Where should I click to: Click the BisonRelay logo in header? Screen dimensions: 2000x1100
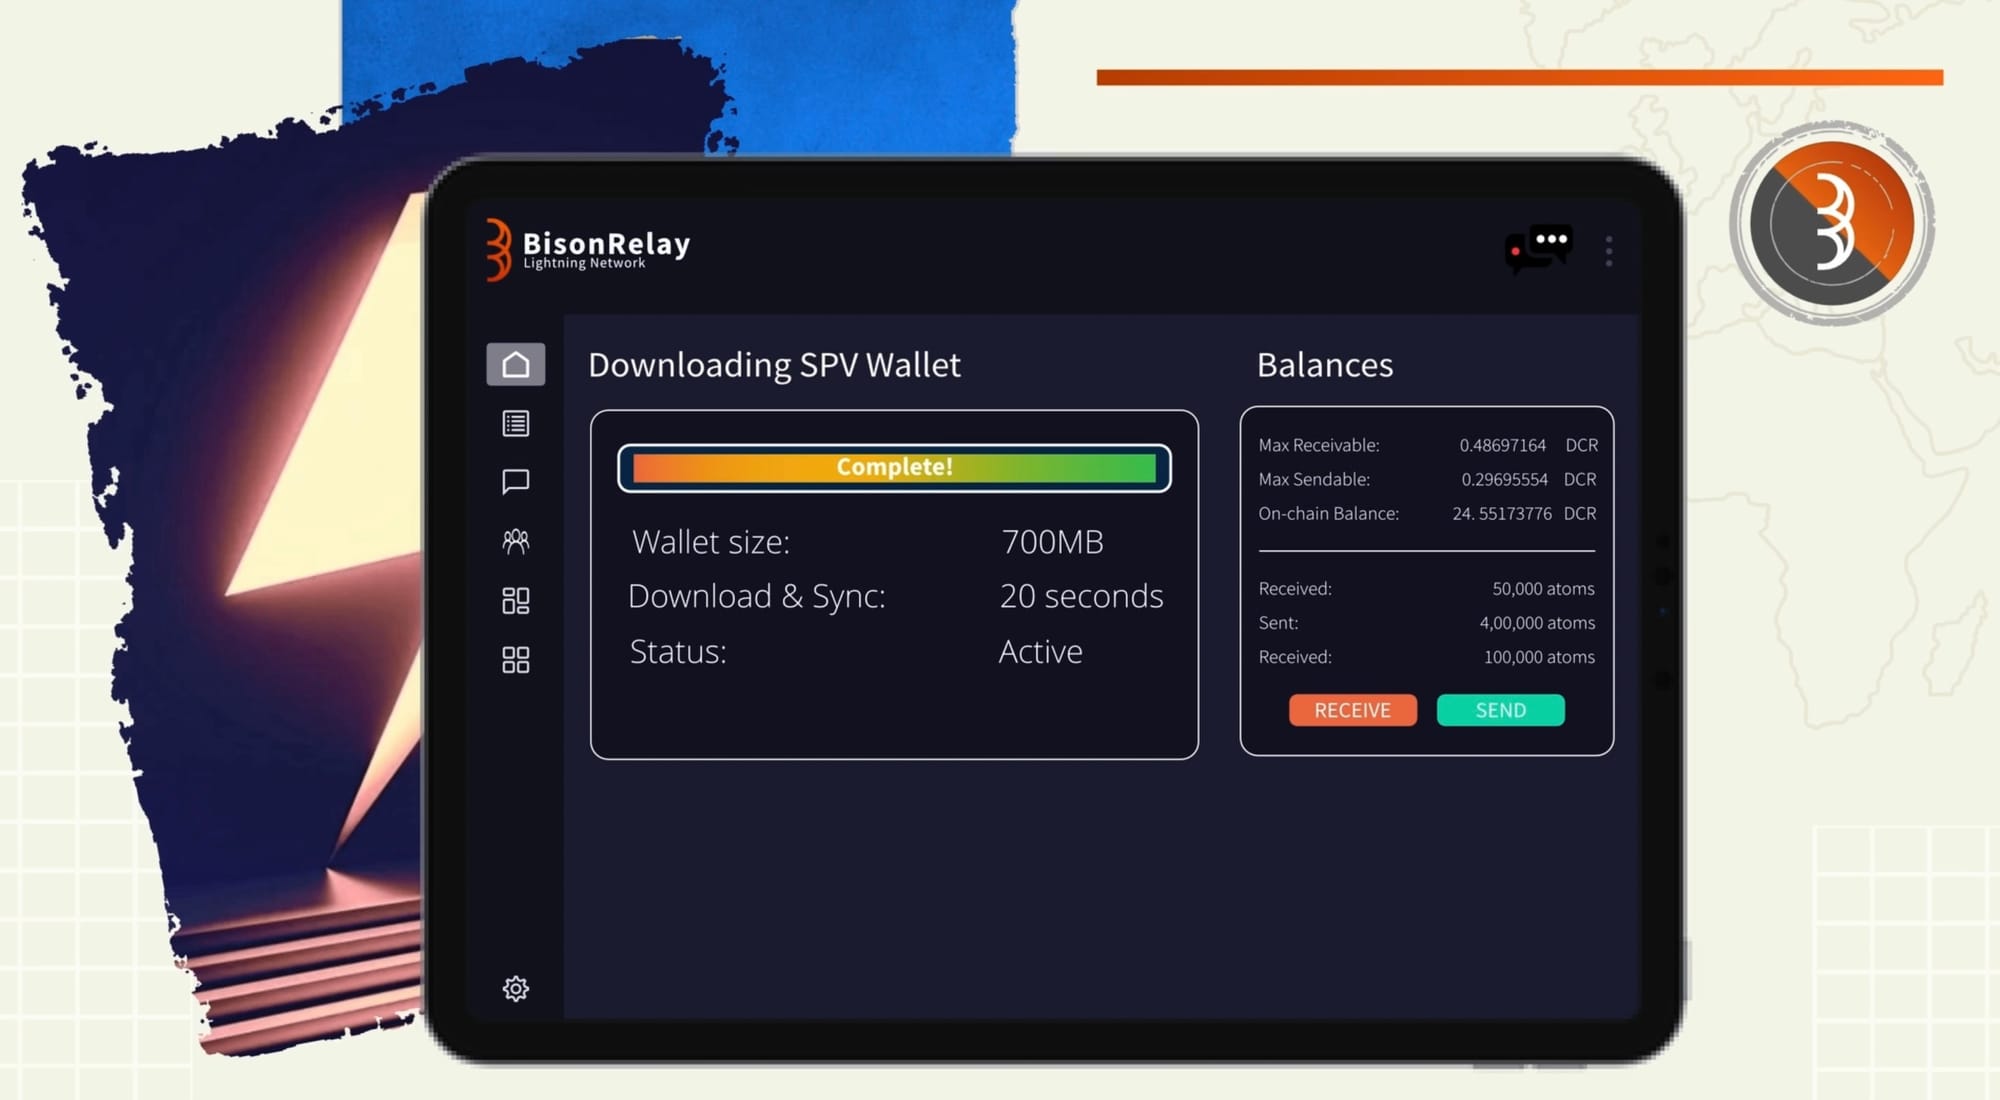(x=588, y=249)
